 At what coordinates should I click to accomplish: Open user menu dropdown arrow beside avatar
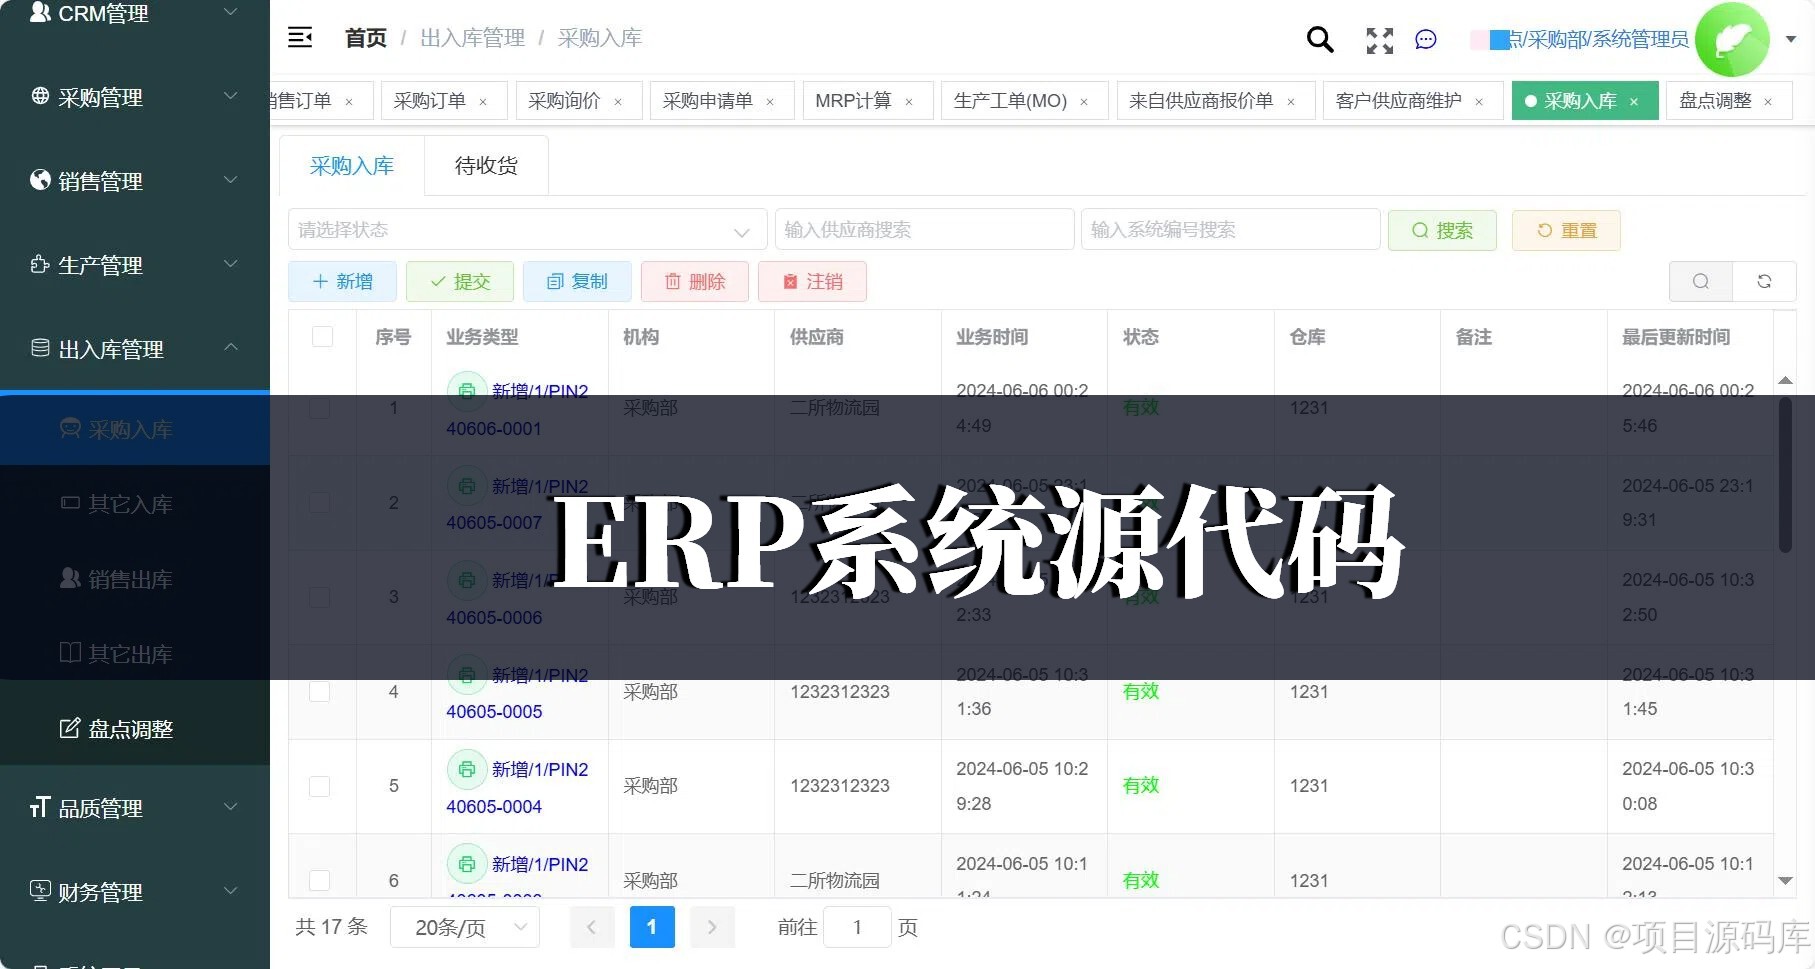(1791, 39)
